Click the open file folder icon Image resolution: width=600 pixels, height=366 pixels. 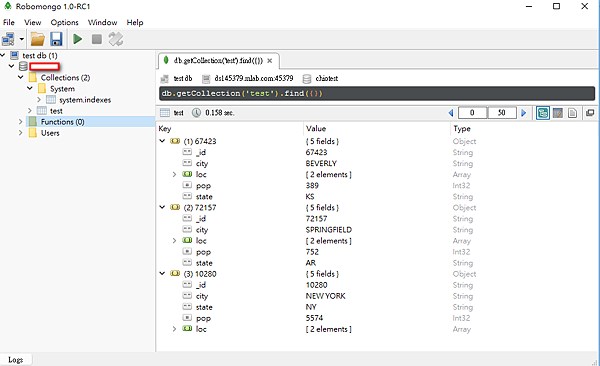[38, 39]
